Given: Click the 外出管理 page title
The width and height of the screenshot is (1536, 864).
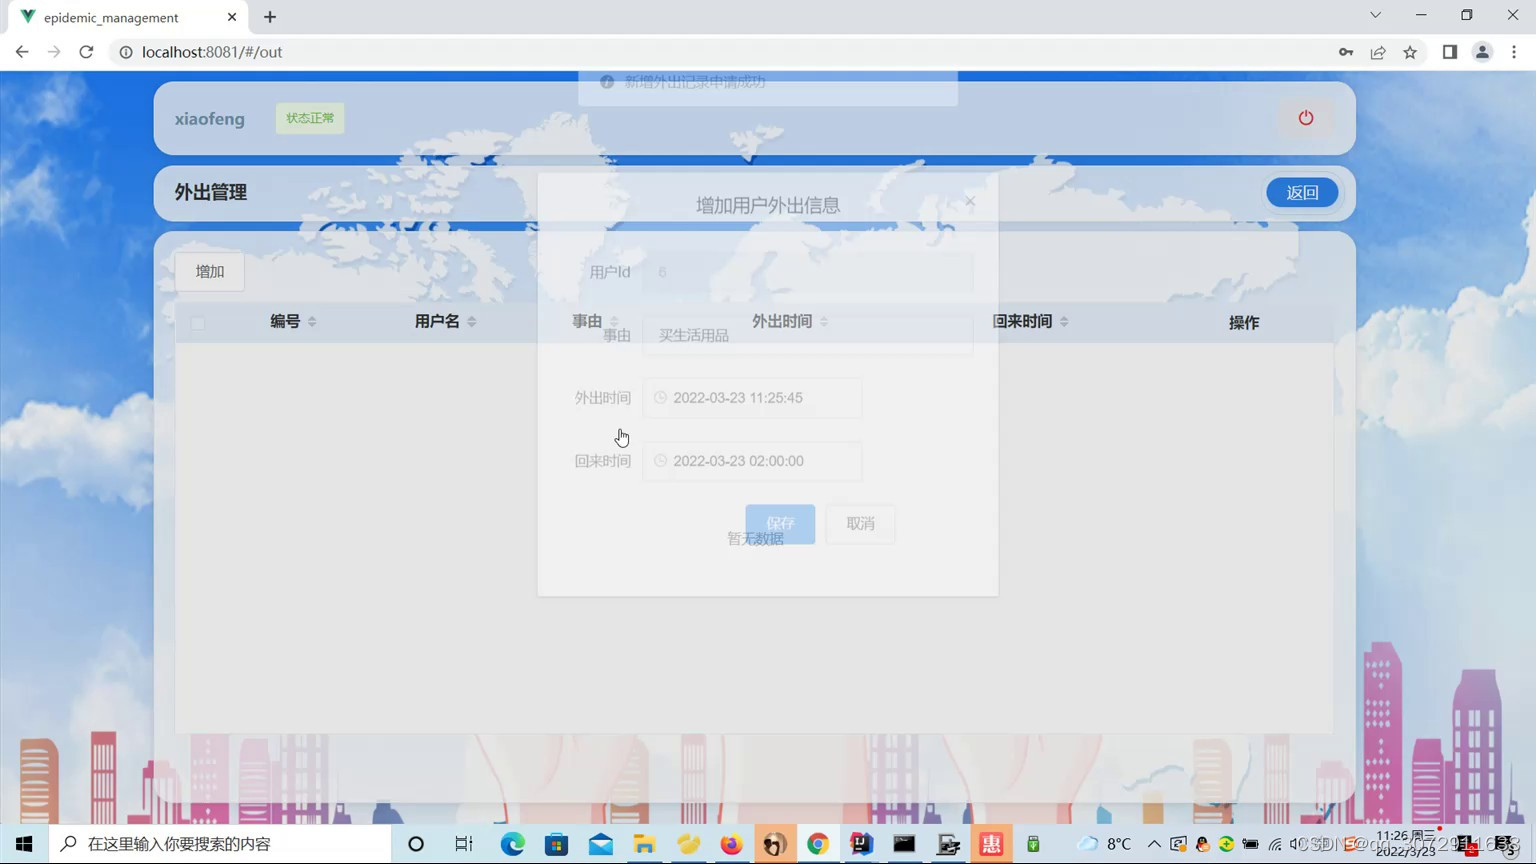Looking at the screenshot, I should click(x=211, y=192).
